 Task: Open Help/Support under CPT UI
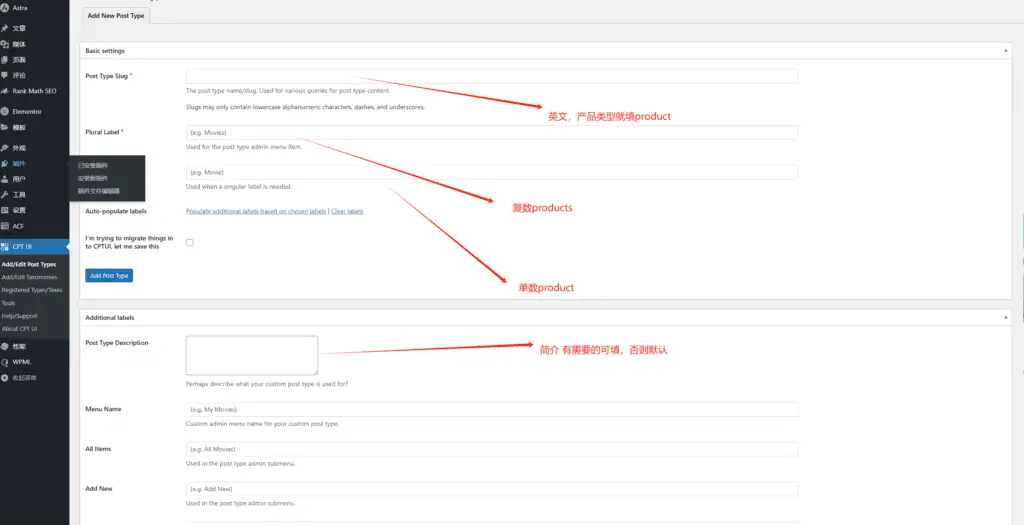tap(20, 316)
